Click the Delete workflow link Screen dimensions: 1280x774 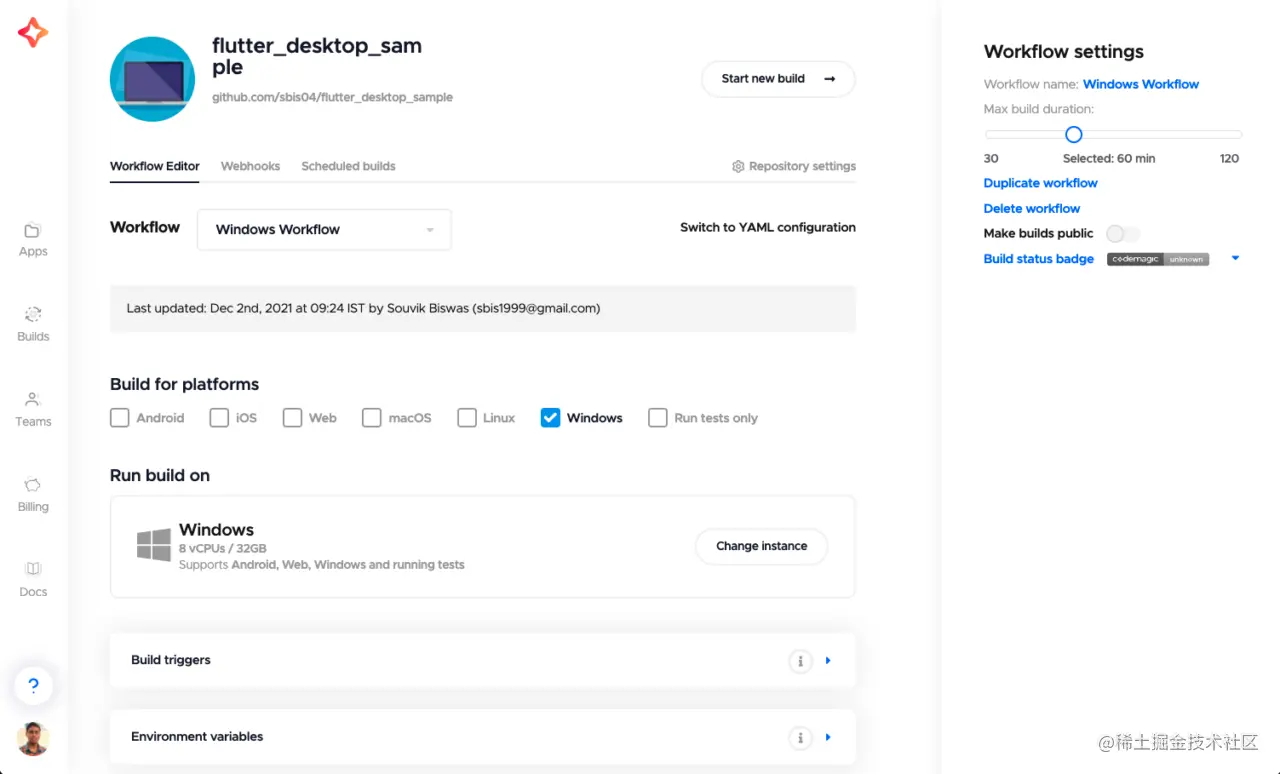coord(1032,209)
